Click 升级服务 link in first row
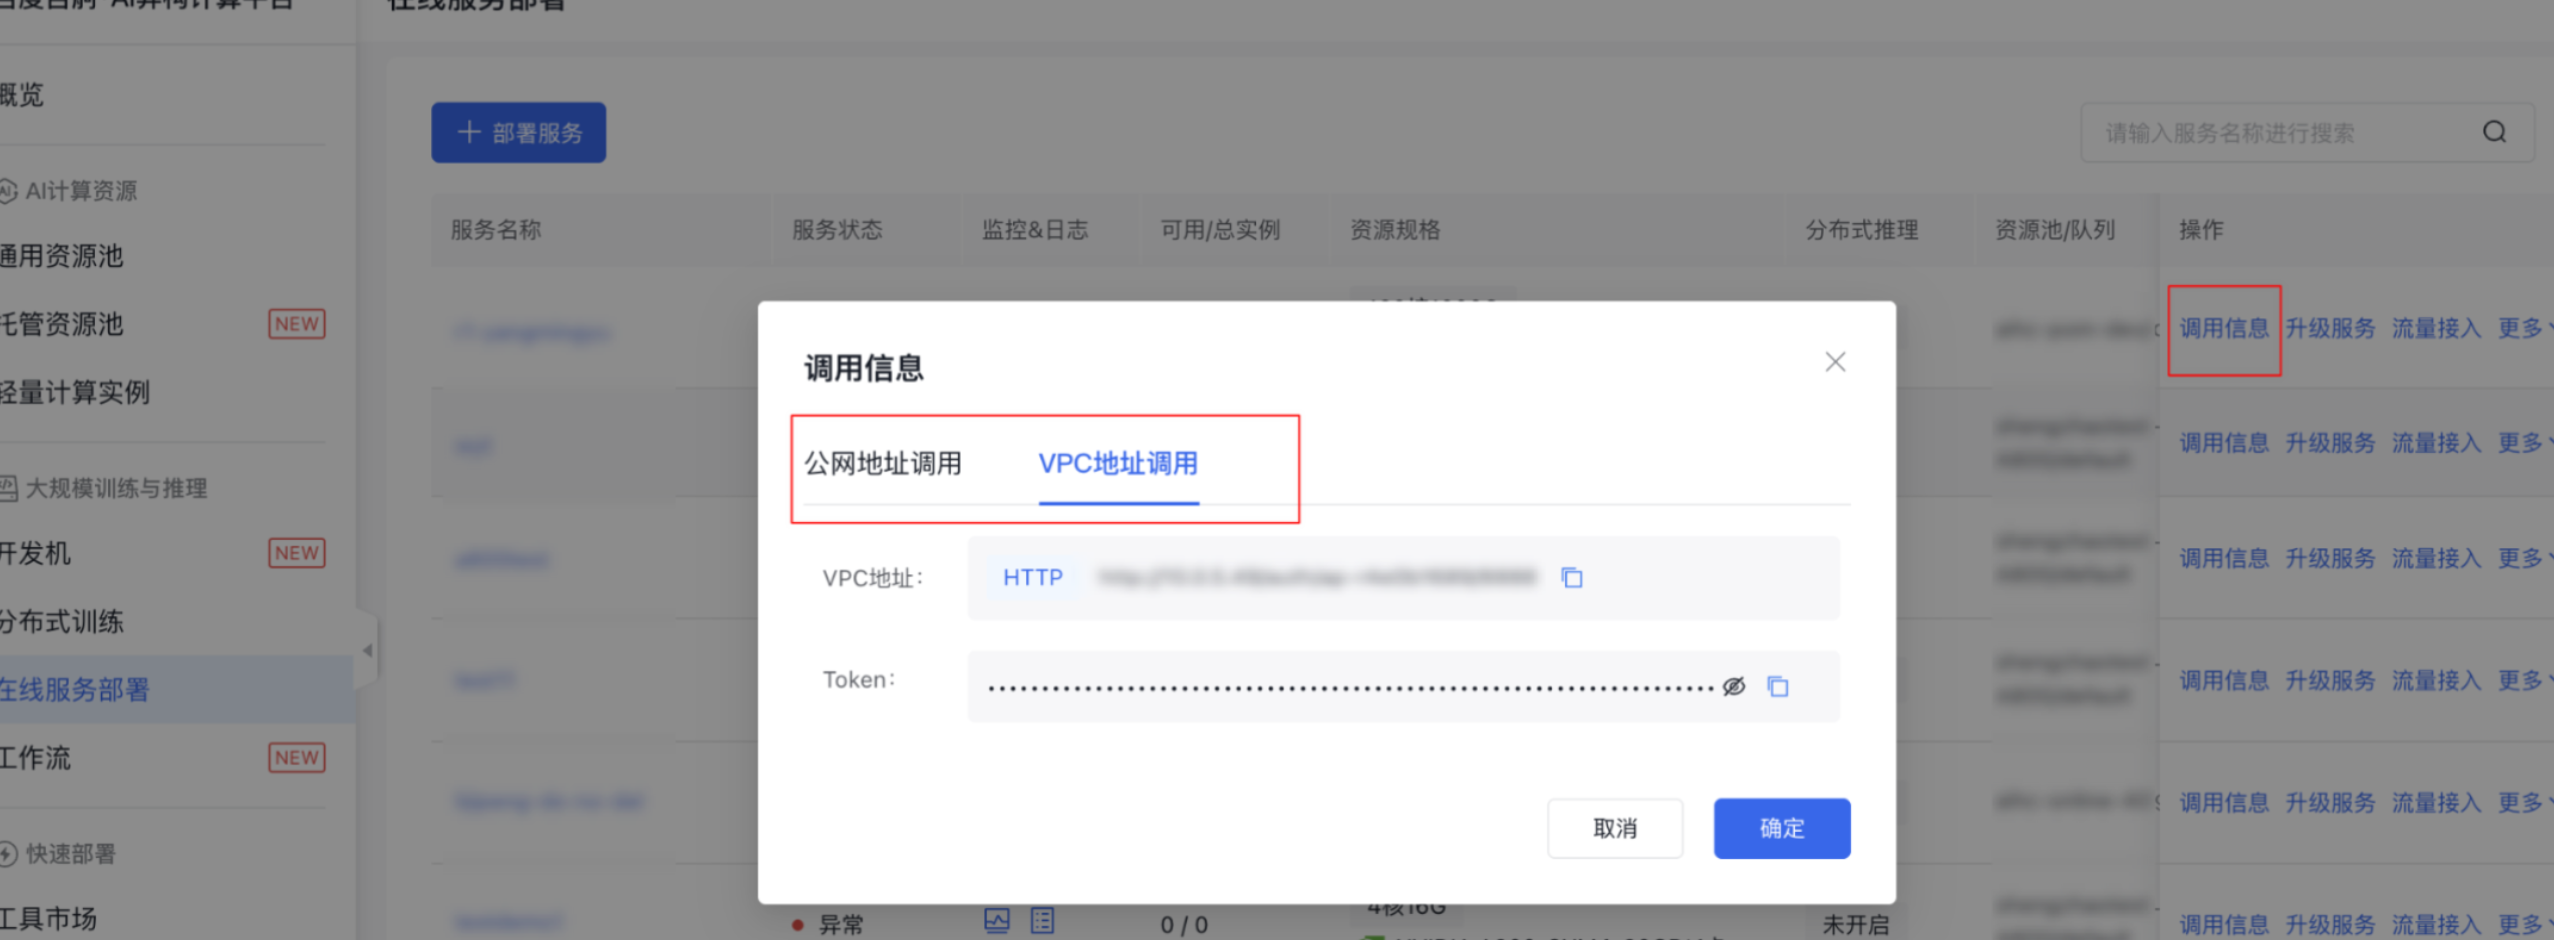The height and width of the screenshot is (940, 2554). [2330, 328]
